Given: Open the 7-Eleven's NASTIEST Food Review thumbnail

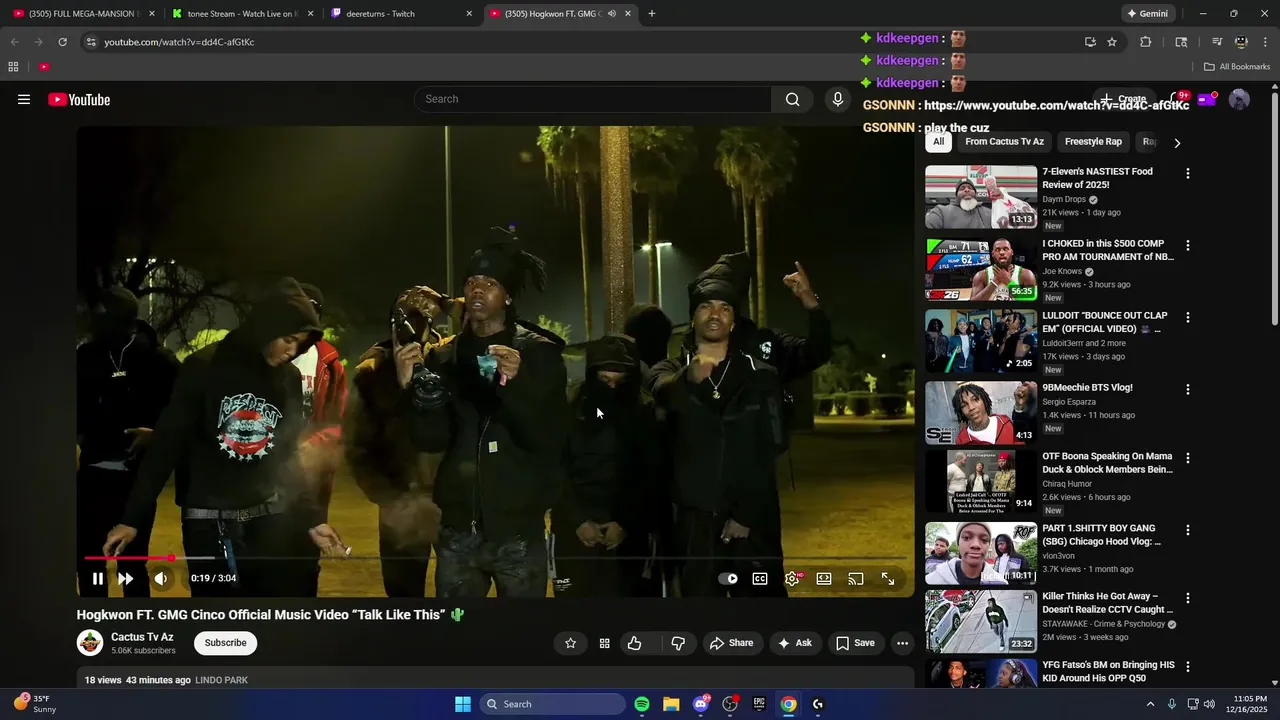Looking at the screenshot, I should click(981, 197).
